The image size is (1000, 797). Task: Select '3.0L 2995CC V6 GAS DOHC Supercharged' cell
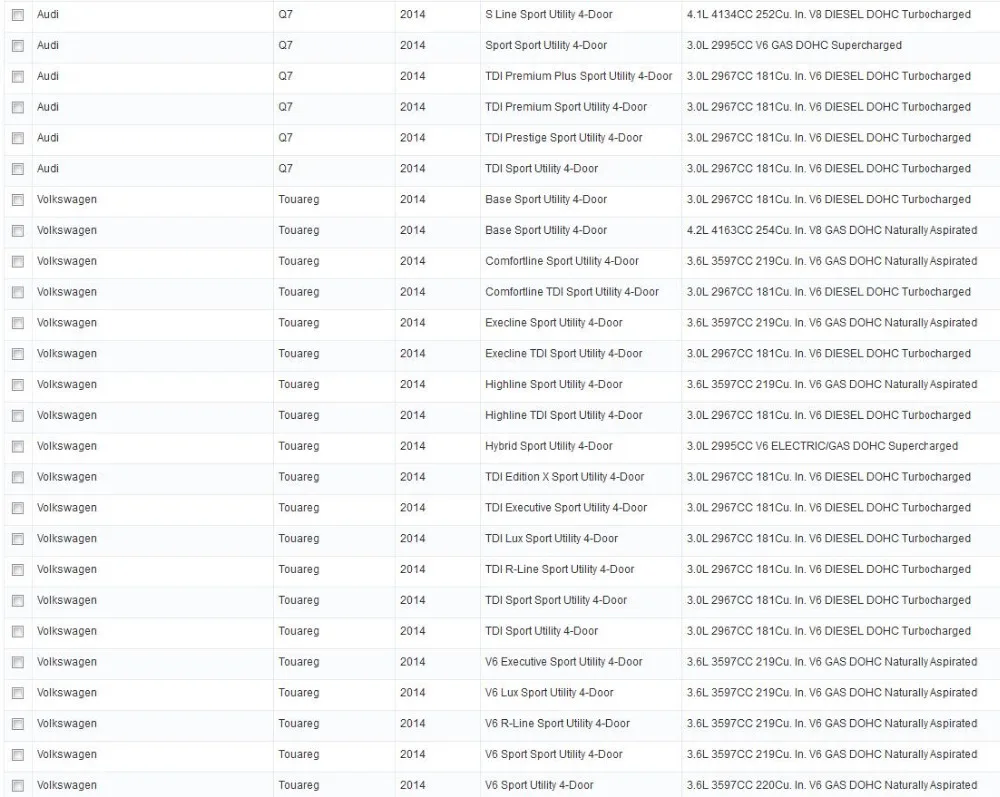tap(794, 45)
